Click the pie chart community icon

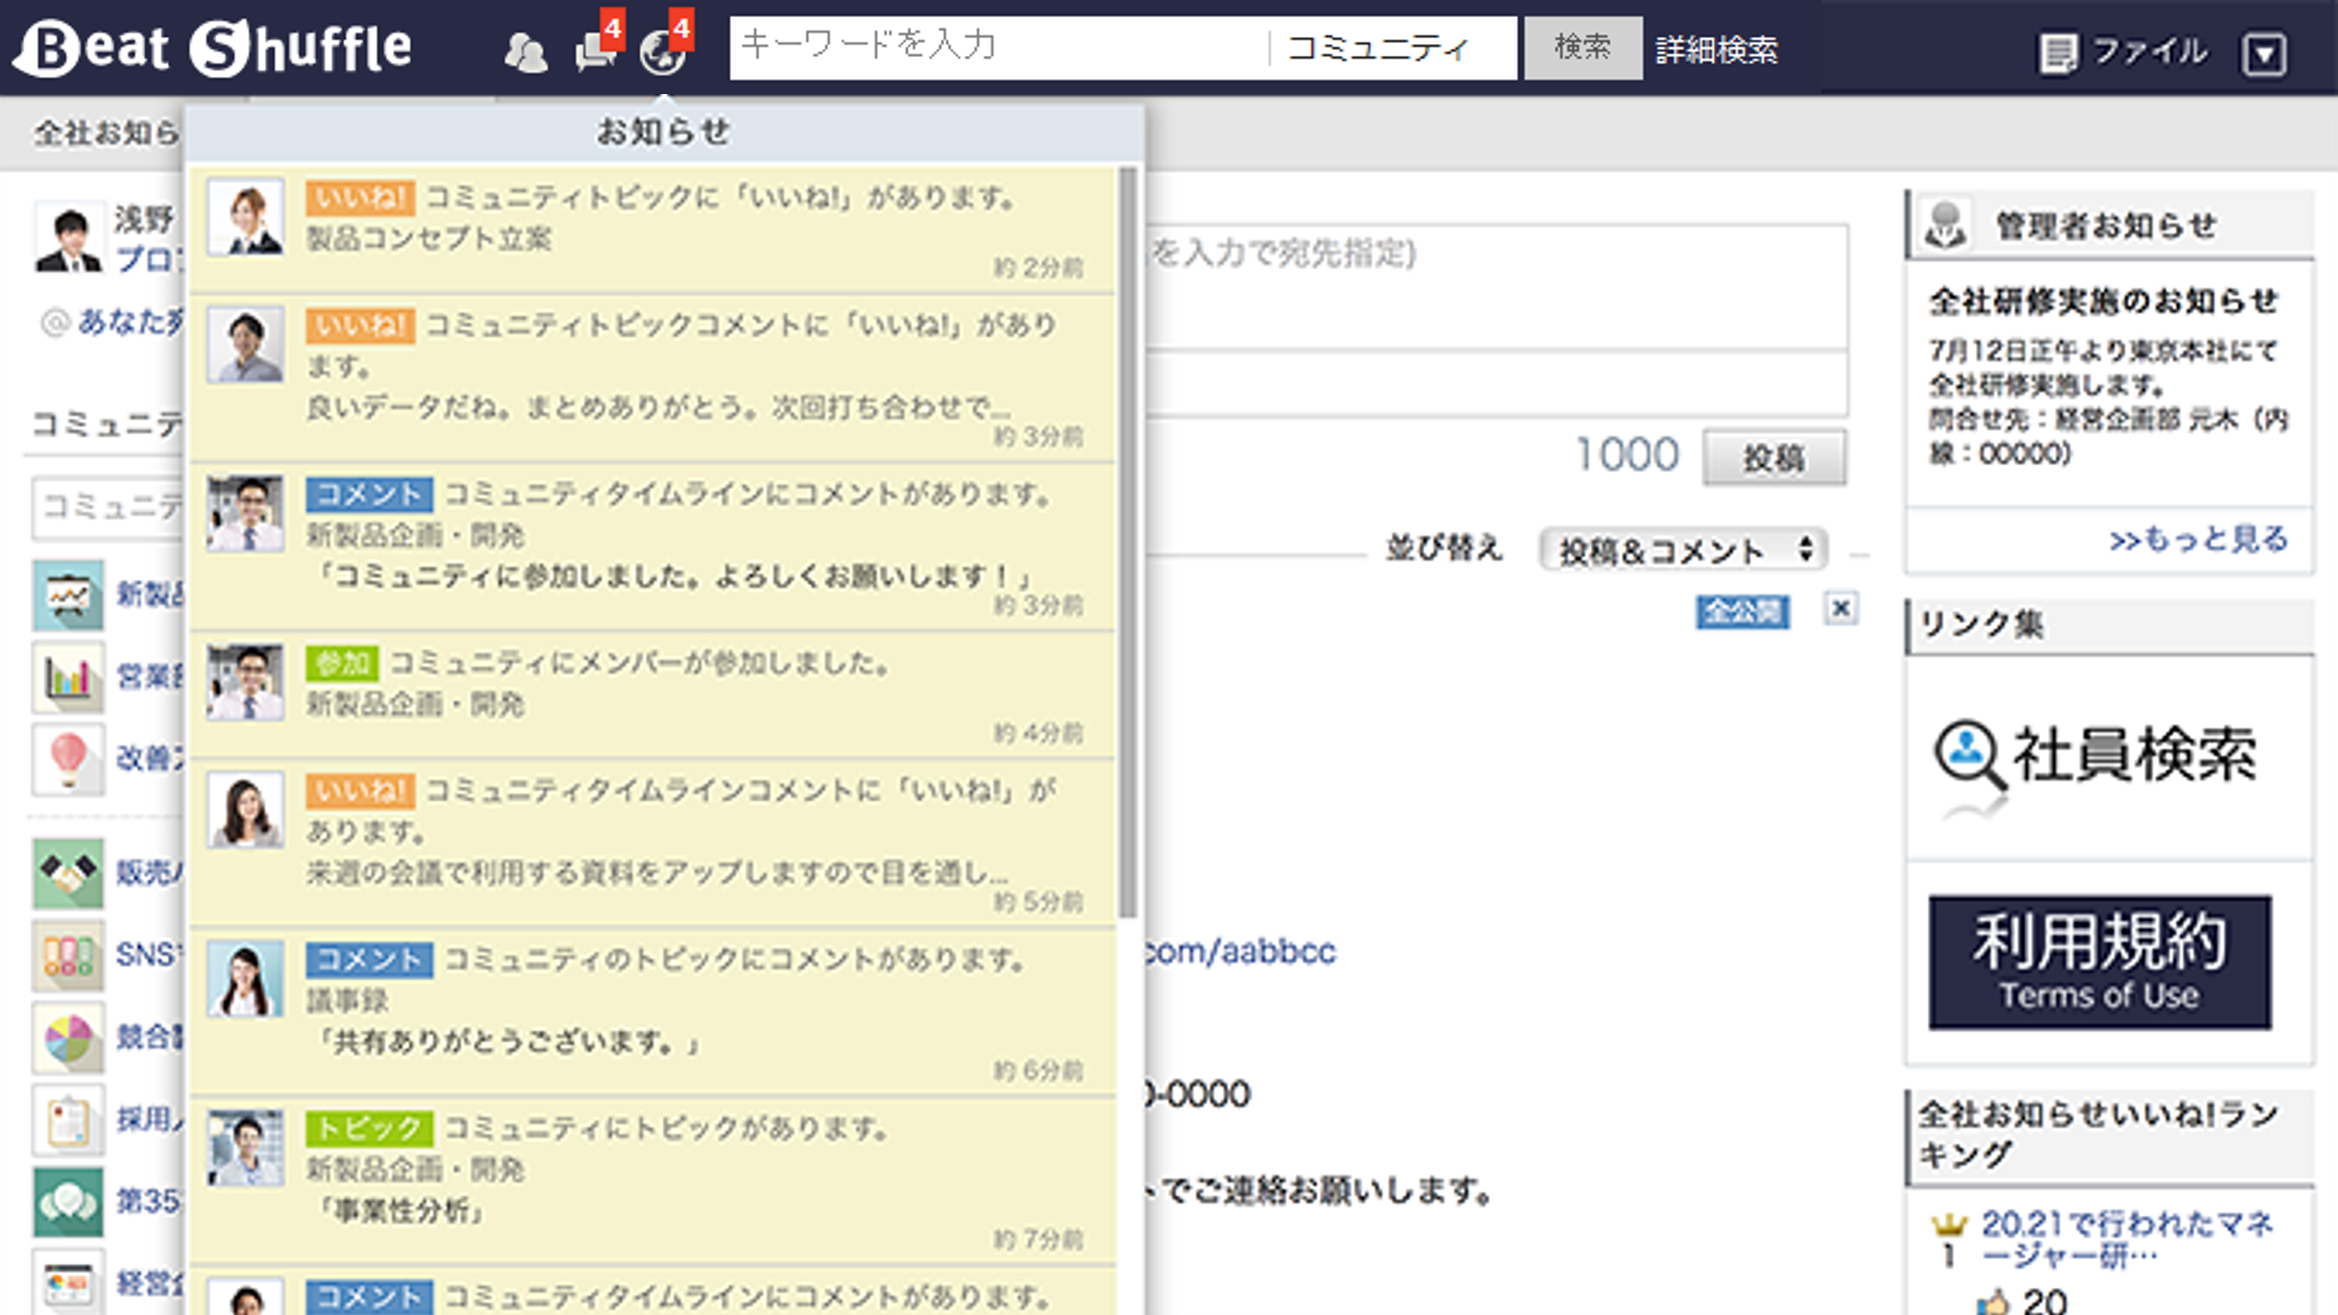[68, 1038]
